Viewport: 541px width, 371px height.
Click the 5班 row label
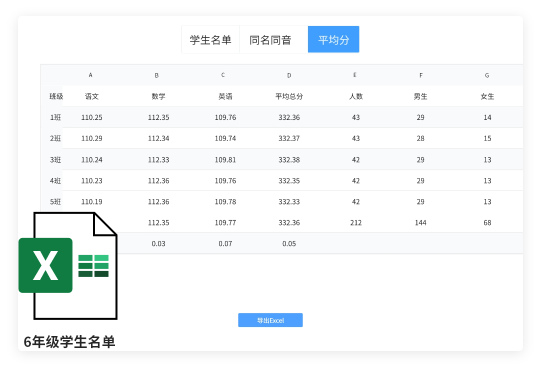tap(56, 202)
